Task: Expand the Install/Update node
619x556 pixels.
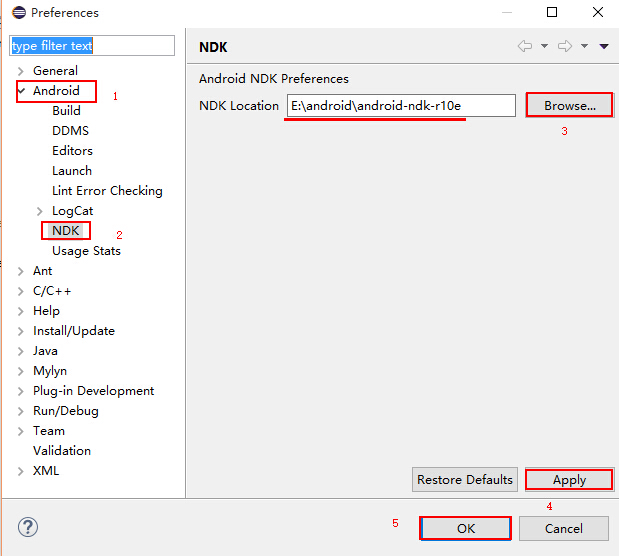Action: point(21,331)
